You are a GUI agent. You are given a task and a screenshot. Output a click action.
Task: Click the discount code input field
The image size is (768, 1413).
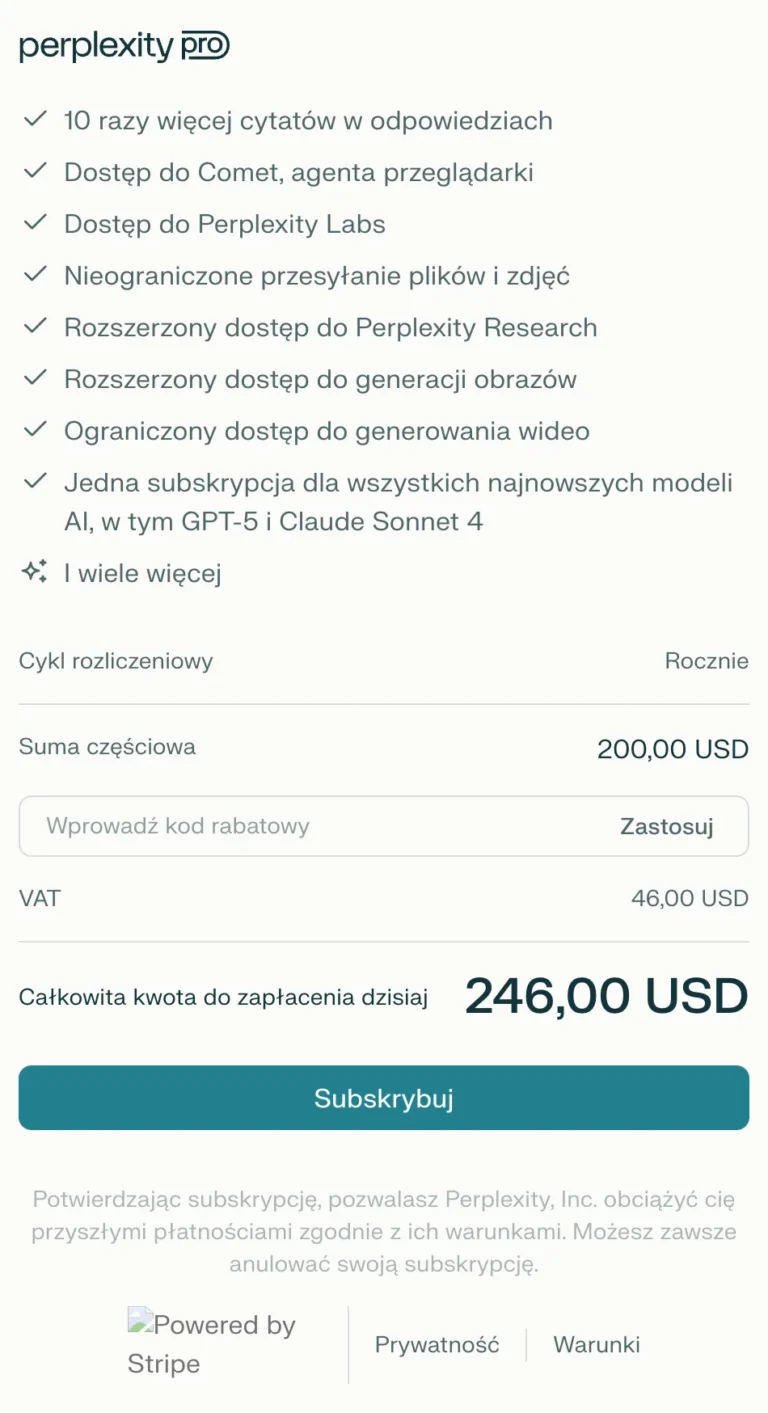click(x=310, y=826)
